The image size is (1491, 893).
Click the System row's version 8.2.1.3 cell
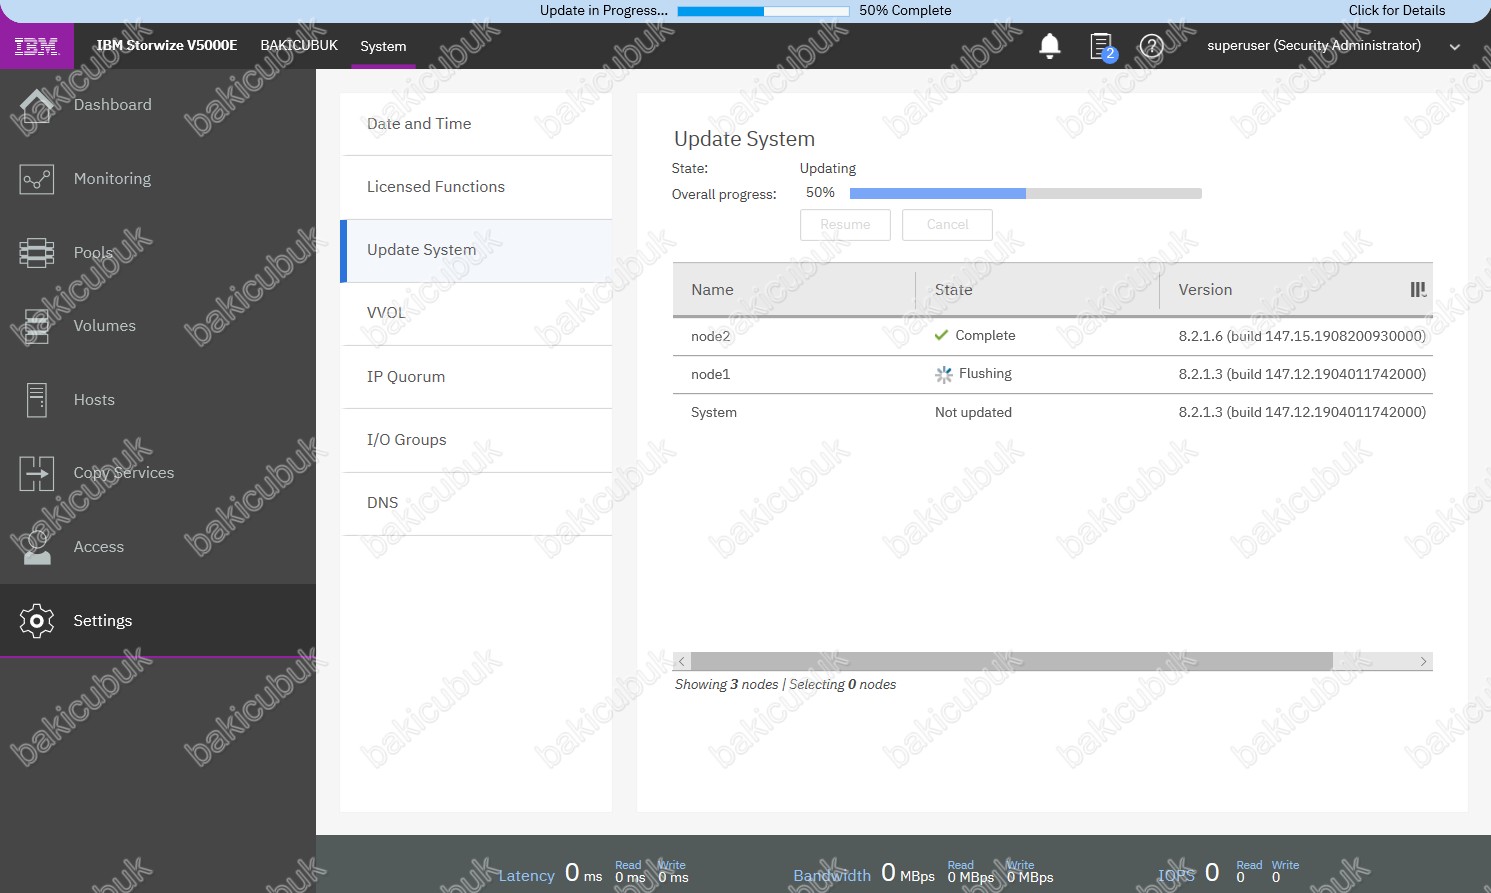click(x=1302, y=413)
